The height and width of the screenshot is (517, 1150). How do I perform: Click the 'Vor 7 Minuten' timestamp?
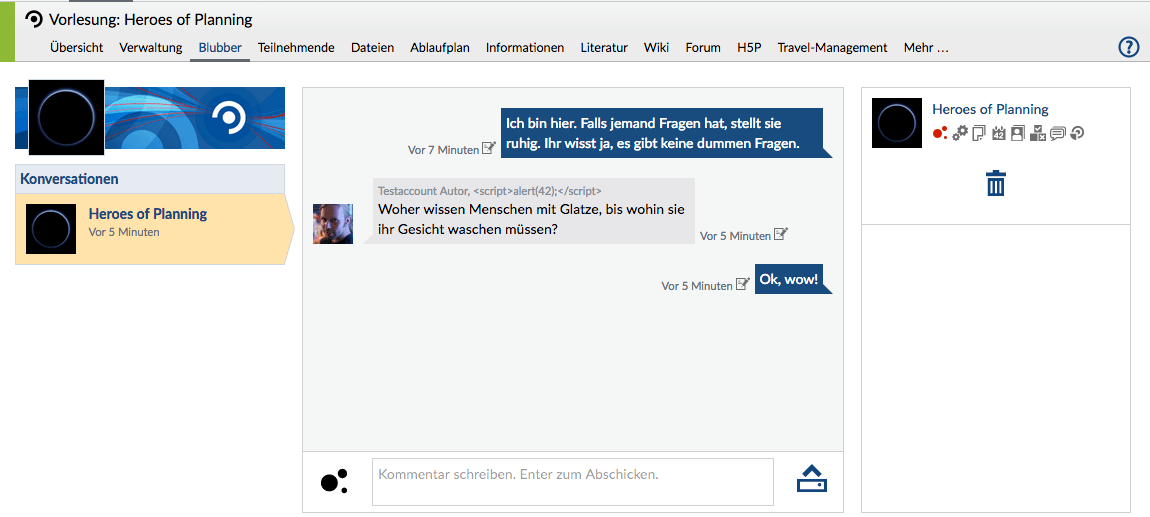443,150
